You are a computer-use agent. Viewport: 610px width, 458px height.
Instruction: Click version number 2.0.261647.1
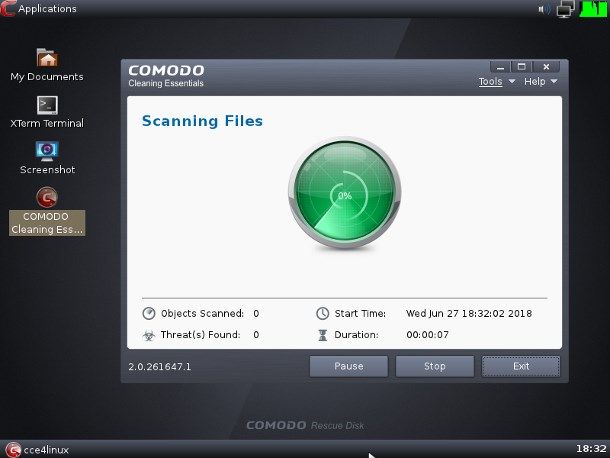[x=160, y=367]
